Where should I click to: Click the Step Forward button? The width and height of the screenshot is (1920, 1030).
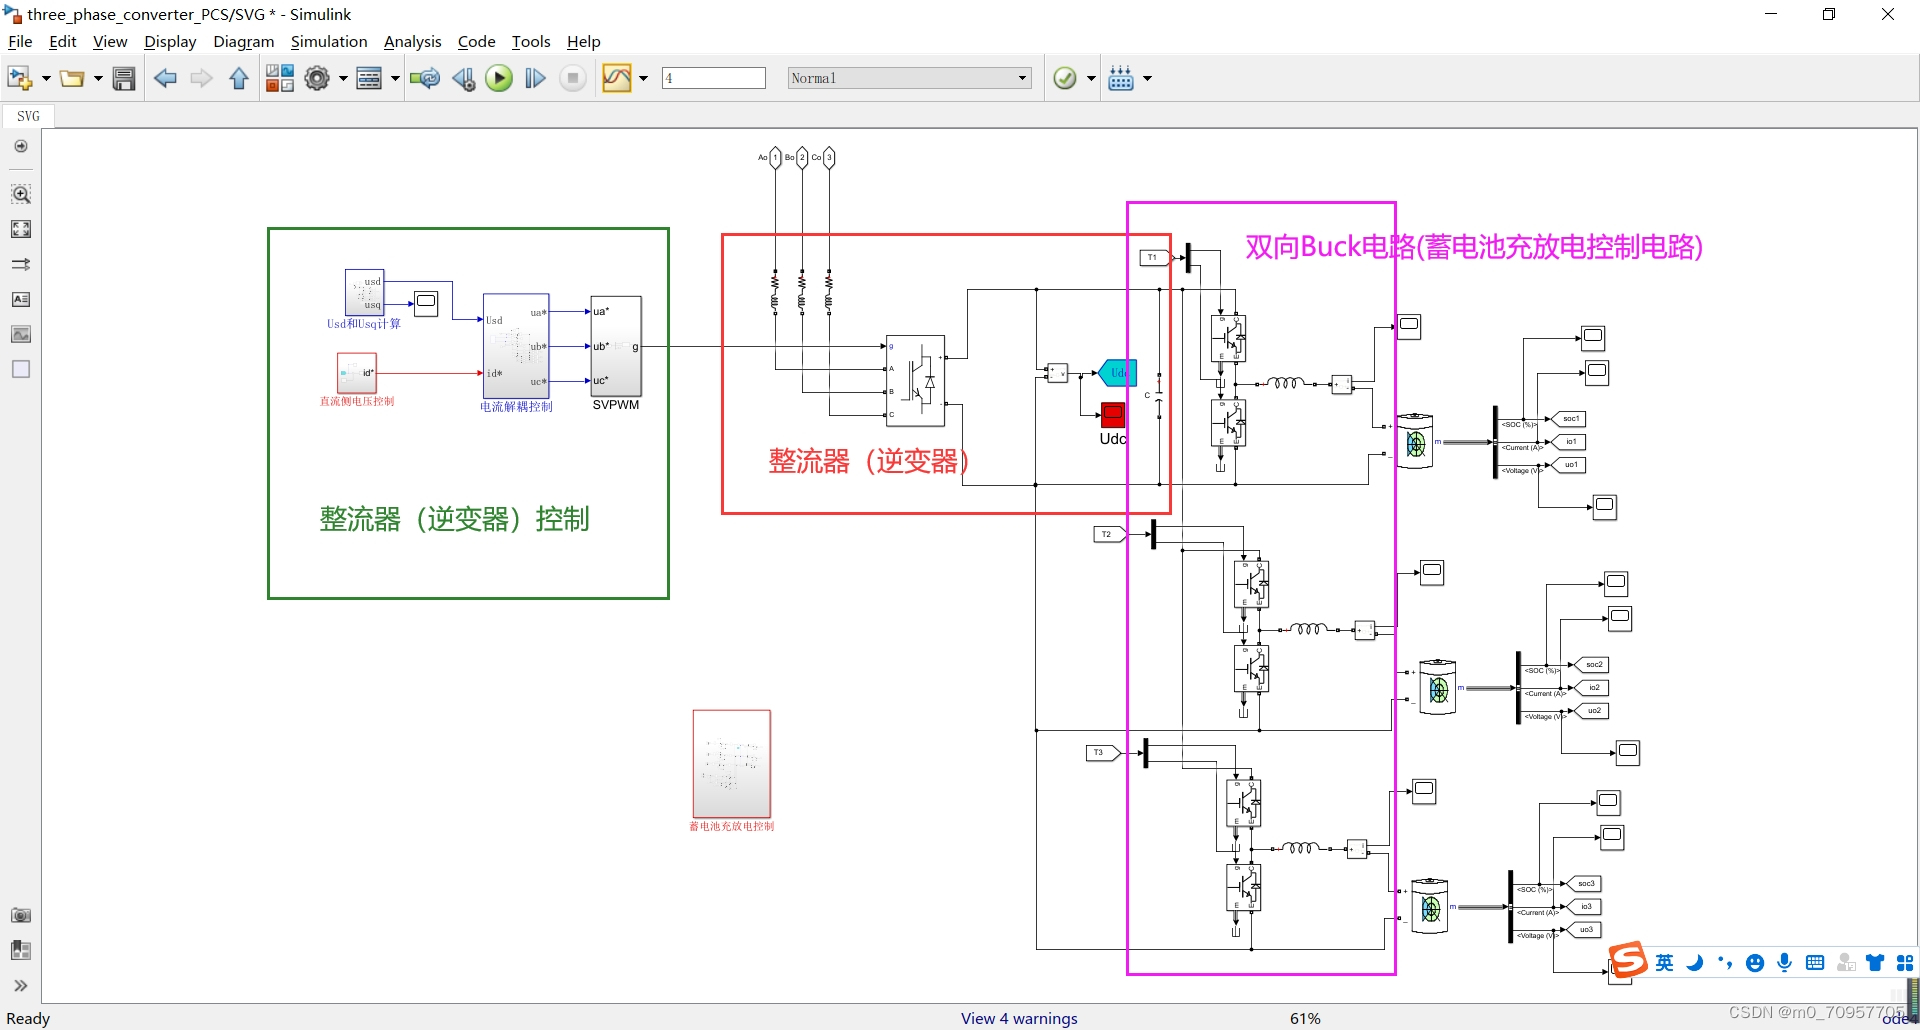pos(535,78)
